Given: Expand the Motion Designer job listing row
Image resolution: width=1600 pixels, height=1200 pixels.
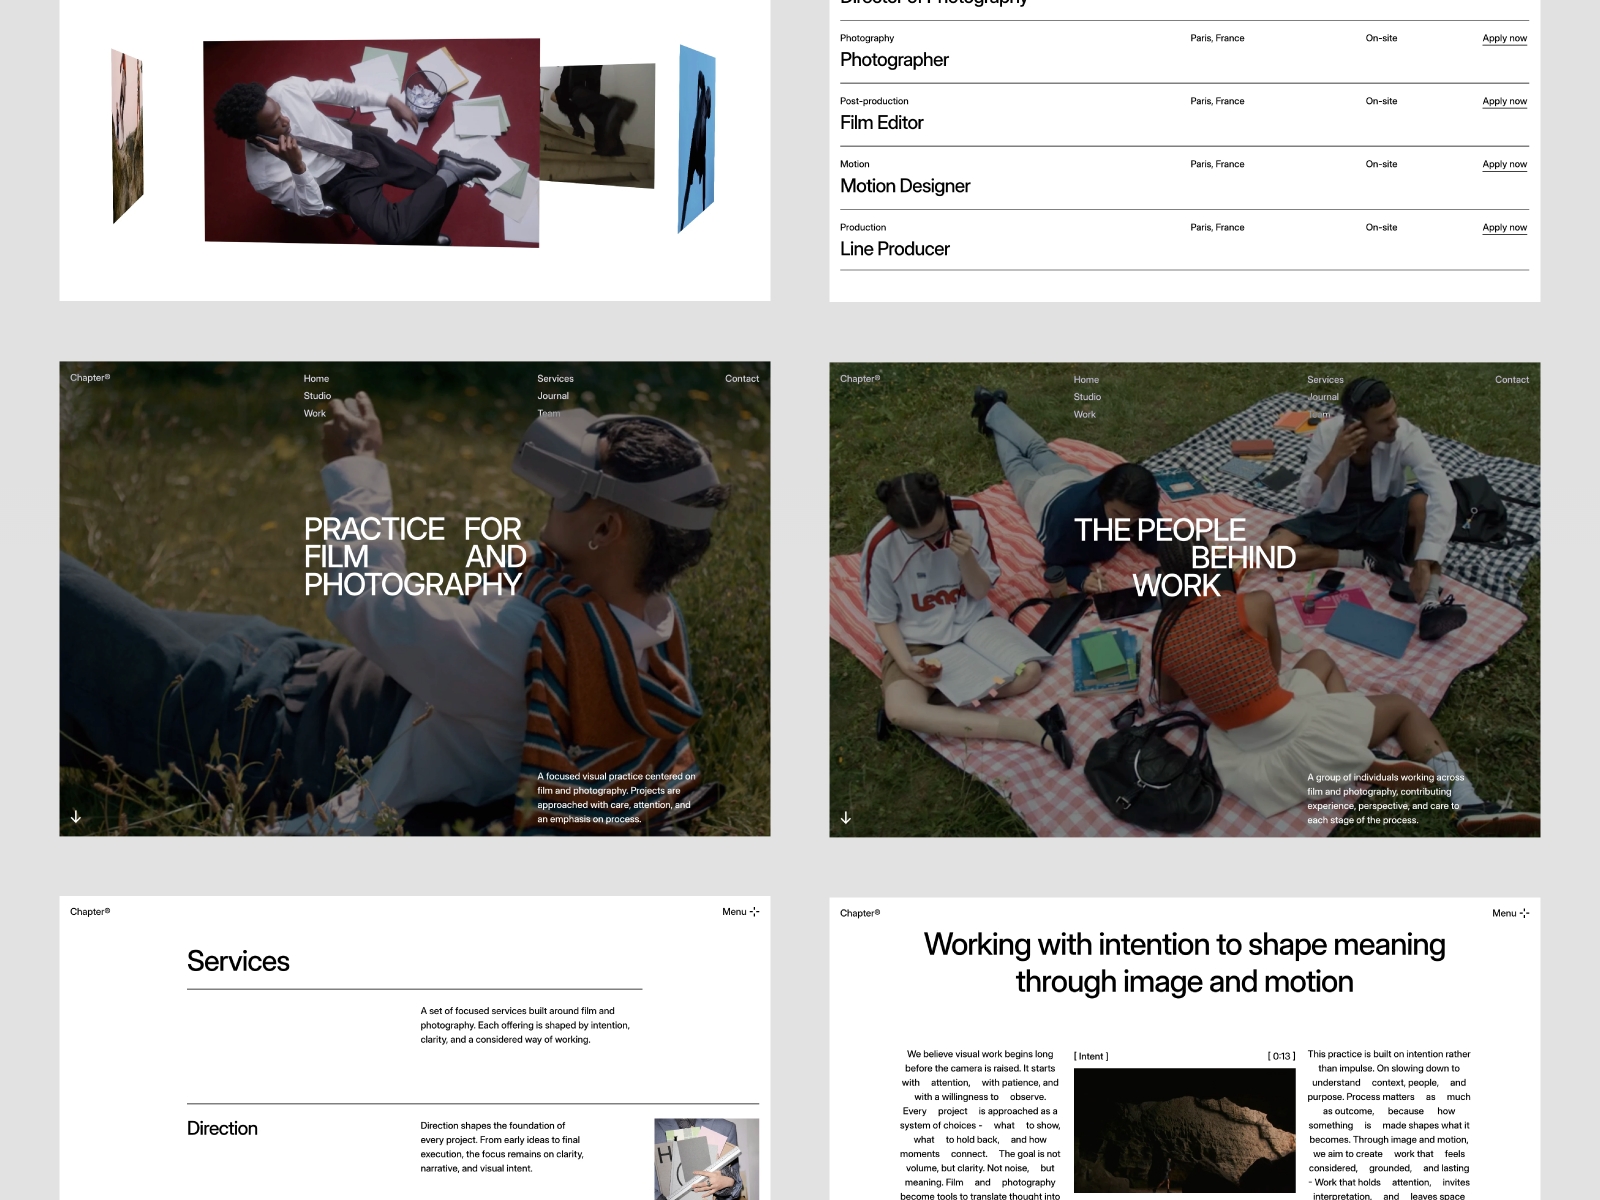Looking at the screenshot, I should [905, 186].
